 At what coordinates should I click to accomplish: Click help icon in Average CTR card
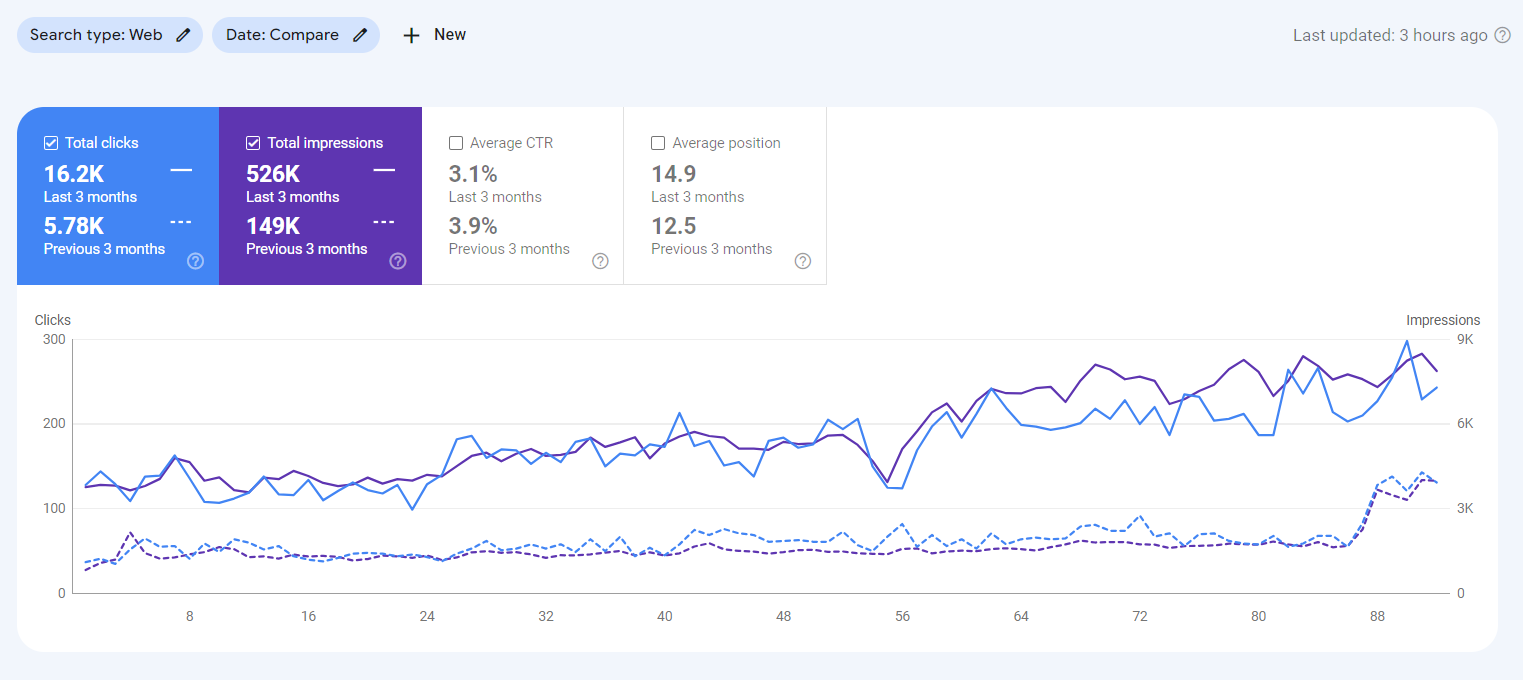tap(600, 261)
